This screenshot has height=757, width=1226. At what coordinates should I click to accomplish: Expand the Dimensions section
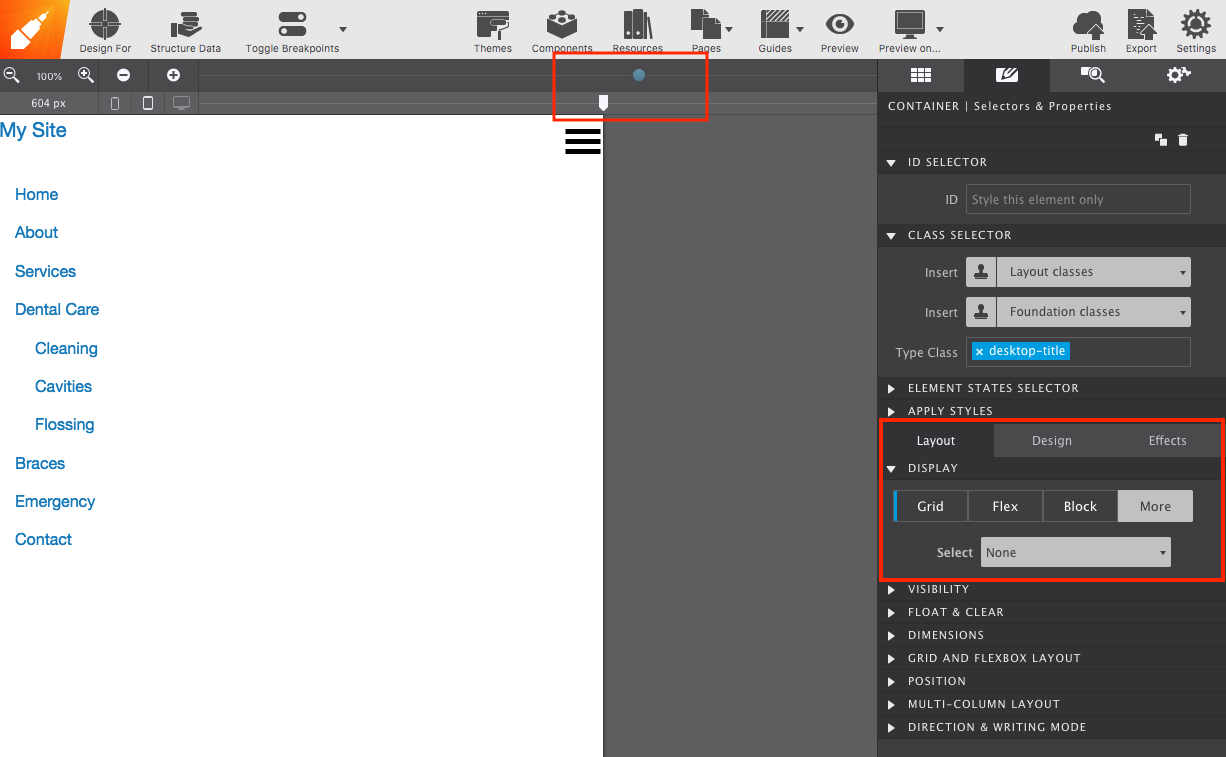tap(892, 635)
